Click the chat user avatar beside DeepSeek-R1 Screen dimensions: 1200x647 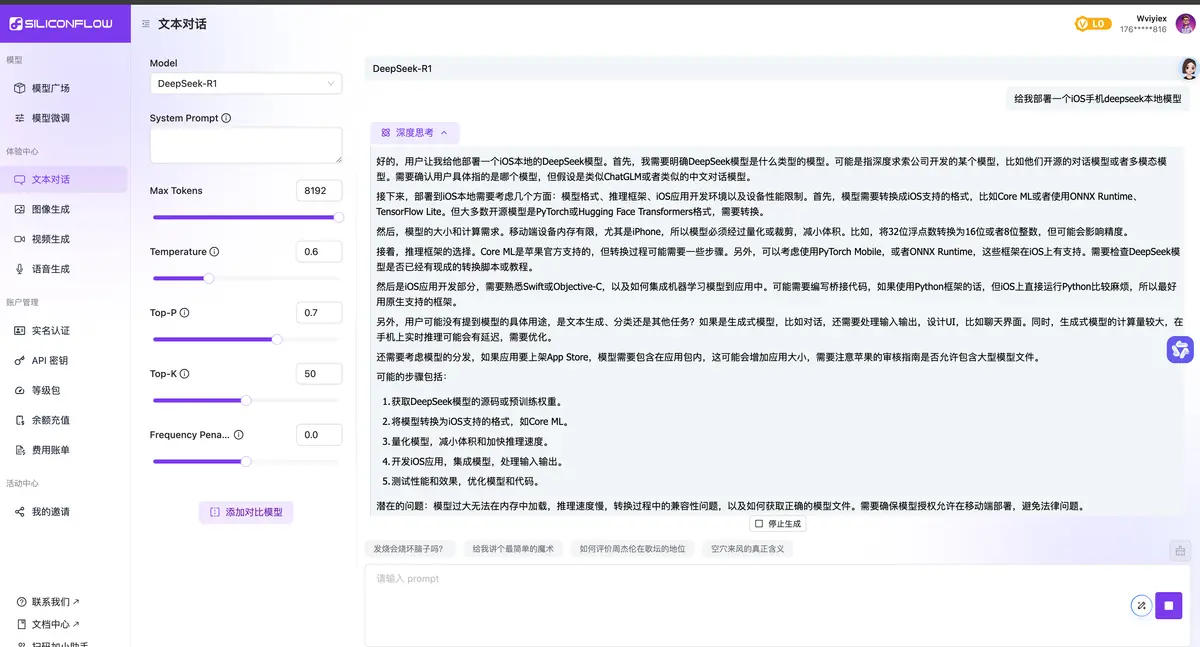[x=1189, y=68]
